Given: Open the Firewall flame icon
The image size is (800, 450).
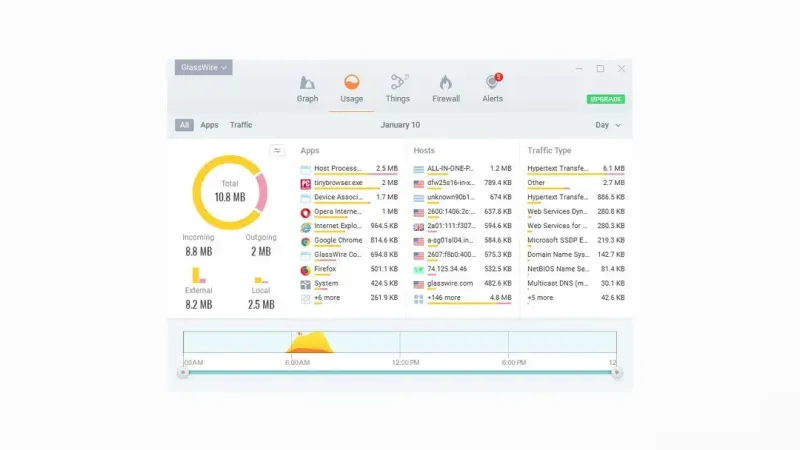Looking at the screenshot, I should point(446,82).
